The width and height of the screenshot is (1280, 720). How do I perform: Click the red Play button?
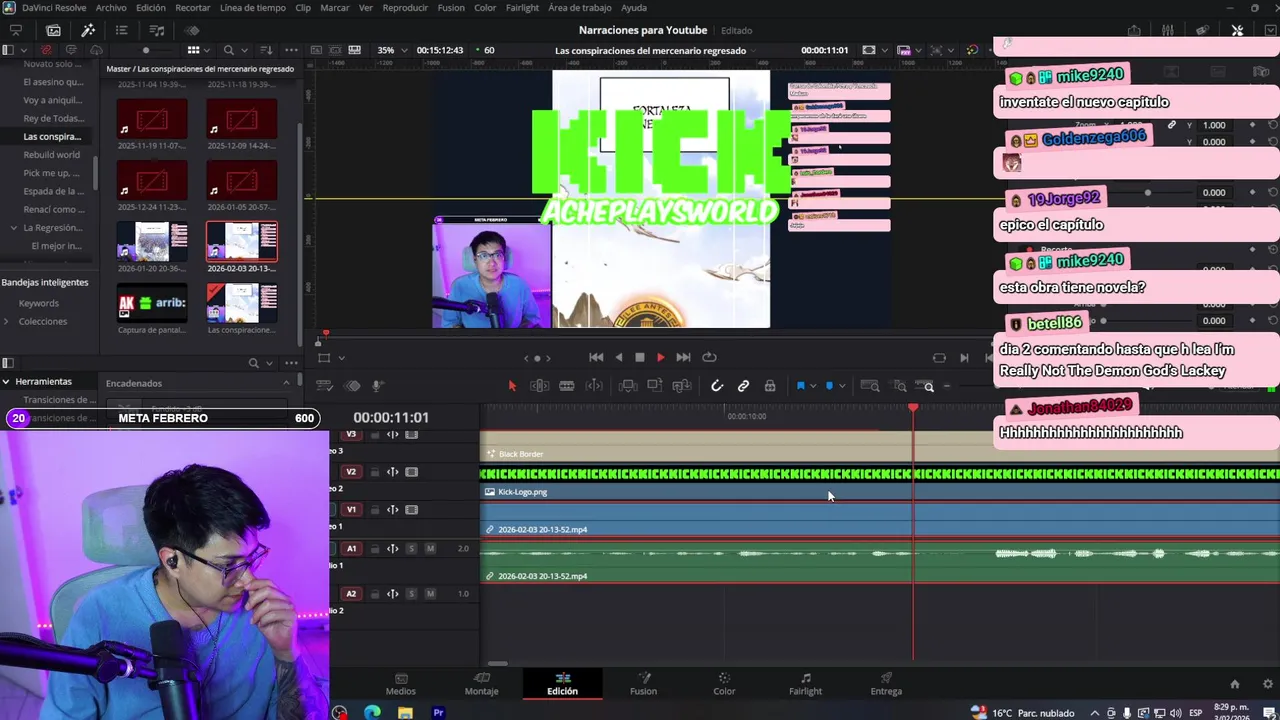pyautogui.click(x=660, y=357)
